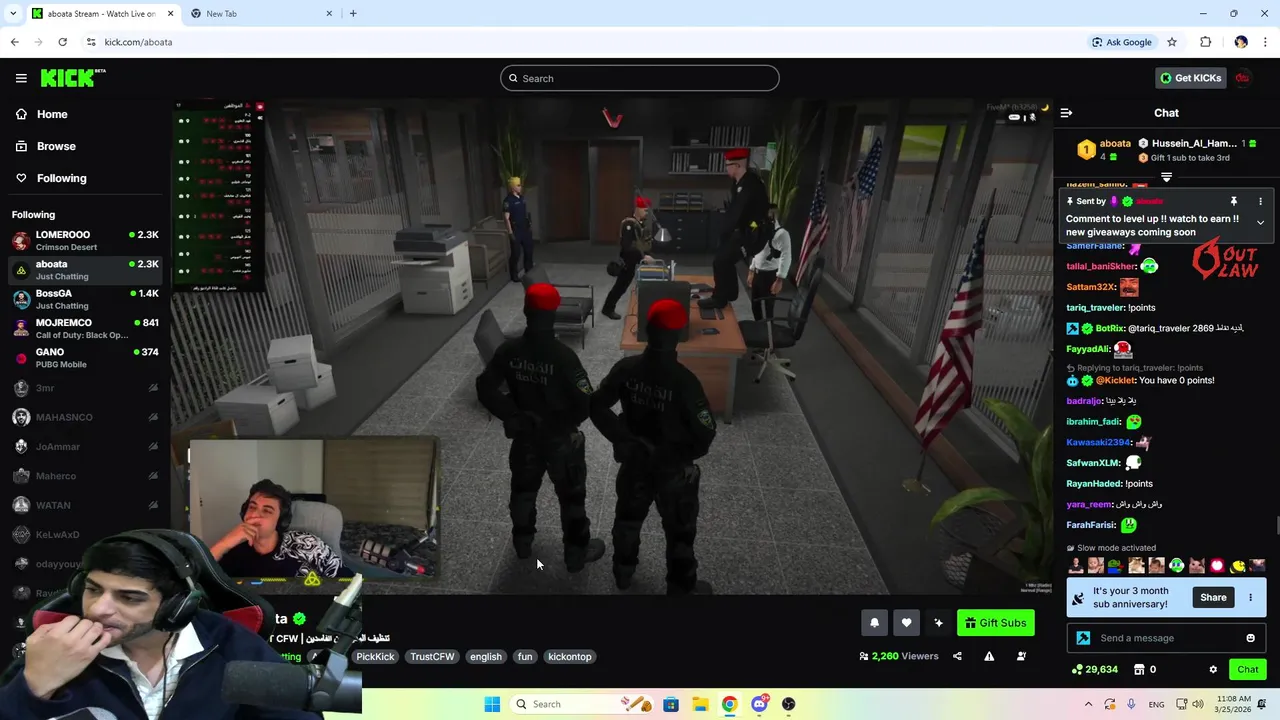
Task: Toggle notifications bell for aboata
Action: (874, 623)
